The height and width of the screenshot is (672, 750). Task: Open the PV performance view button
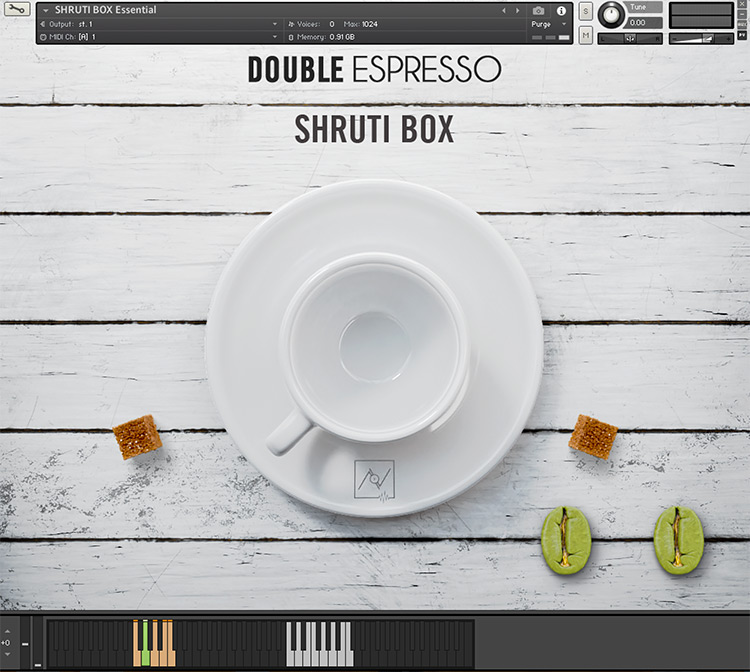coord(741,35)
